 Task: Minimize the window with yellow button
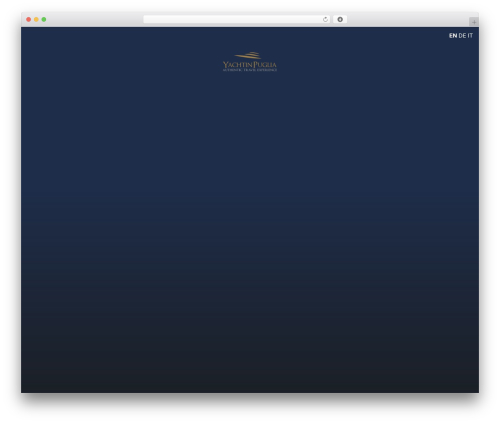tap(36, 19)
